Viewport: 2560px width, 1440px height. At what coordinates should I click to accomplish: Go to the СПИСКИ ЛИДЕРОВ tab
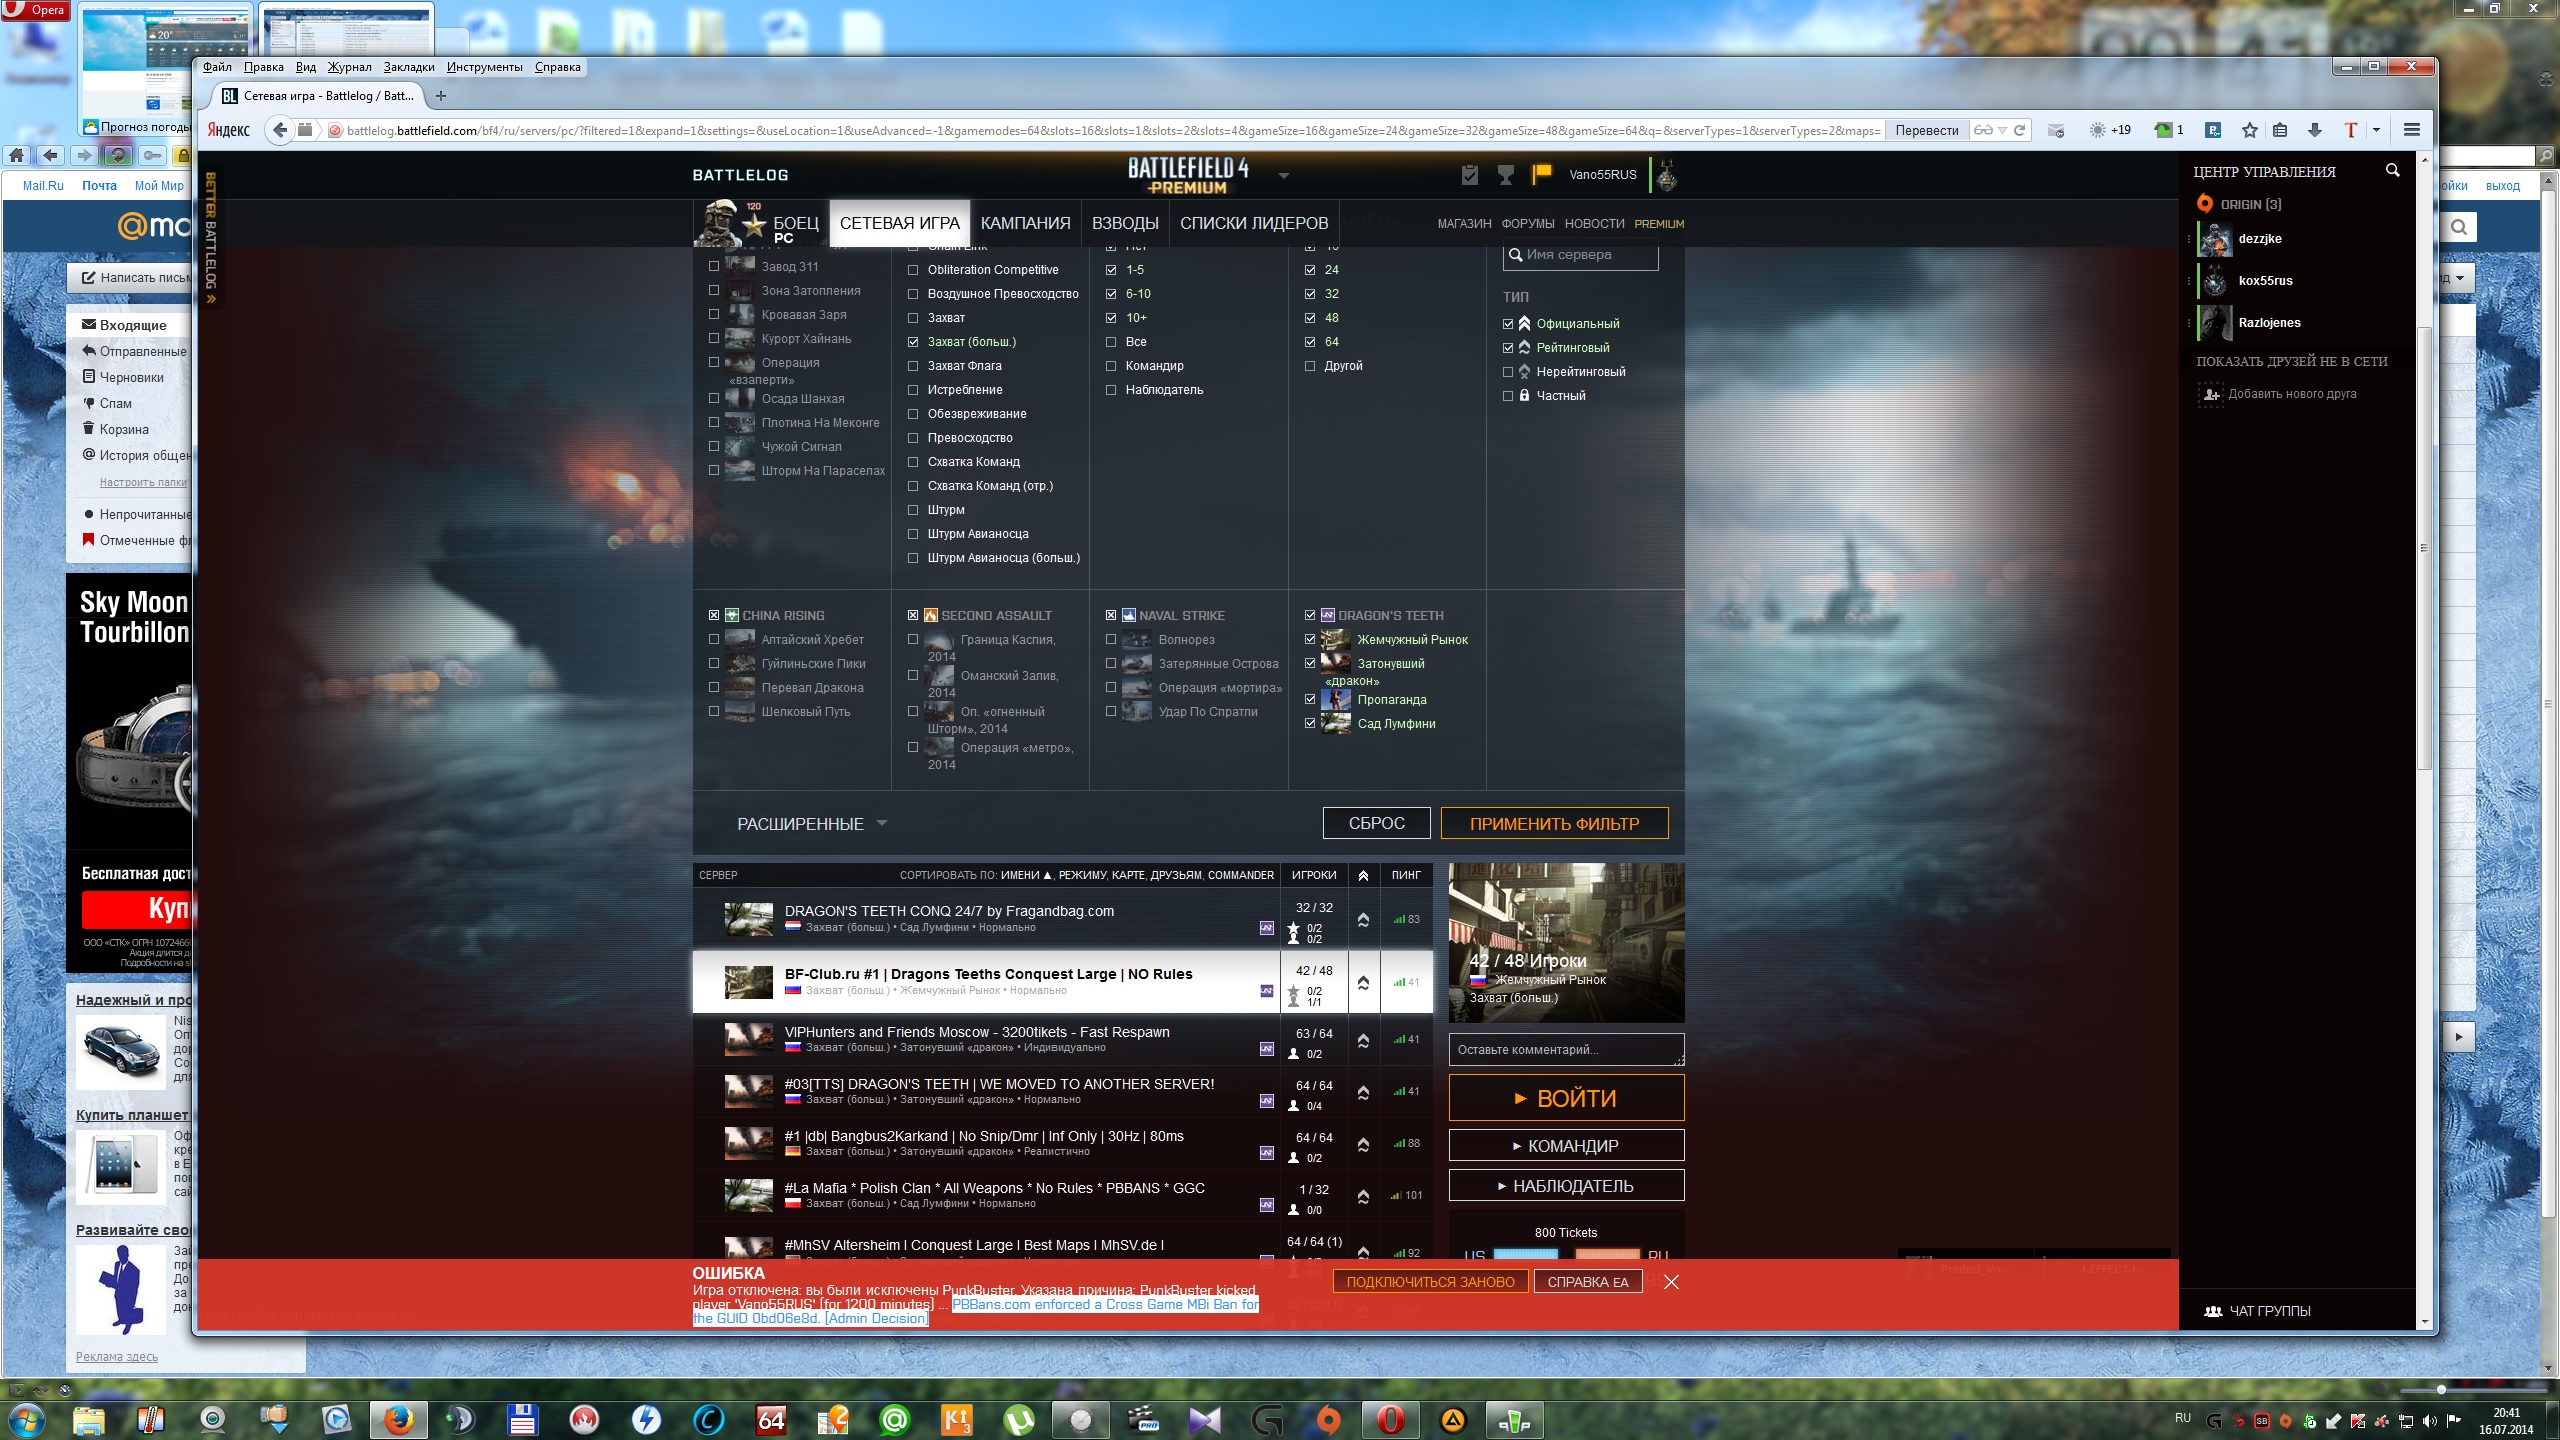[1254, 223]
